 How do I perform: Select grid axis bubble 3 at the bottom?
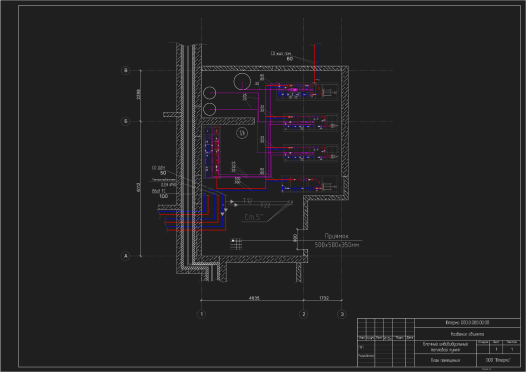click(x=342, y=314)
